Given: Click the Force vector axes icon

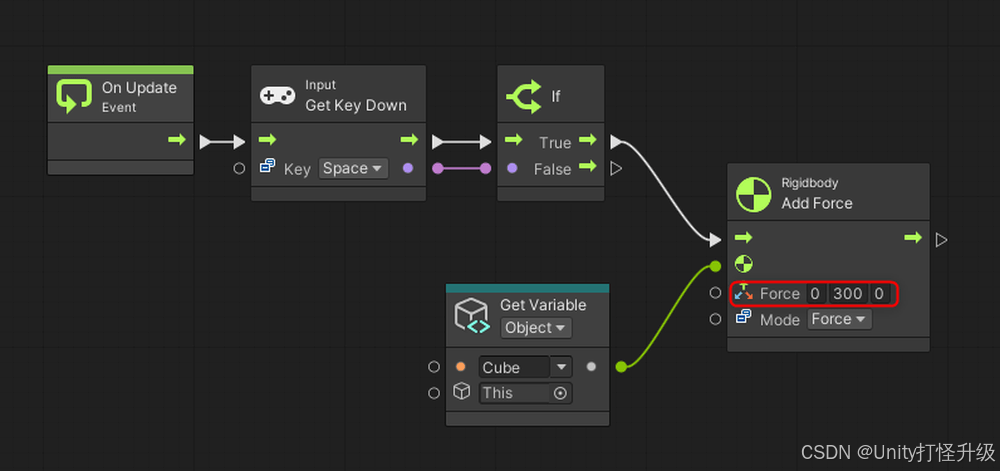Looking at the screenshot, I should (x=744, y=293).
